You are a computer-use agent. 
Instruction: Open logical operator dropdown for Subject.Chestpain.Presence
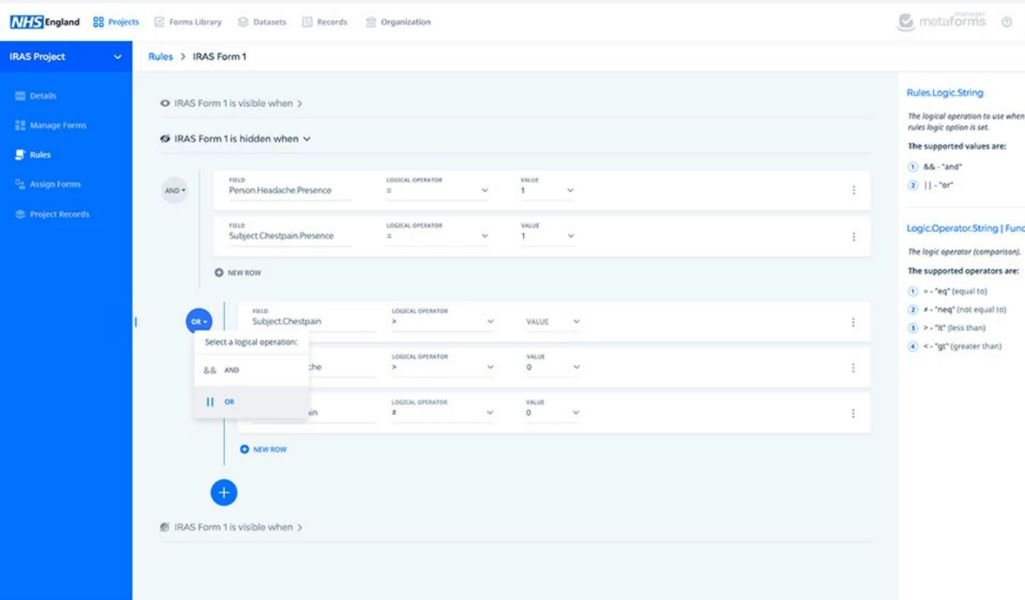tap(437, 236)
